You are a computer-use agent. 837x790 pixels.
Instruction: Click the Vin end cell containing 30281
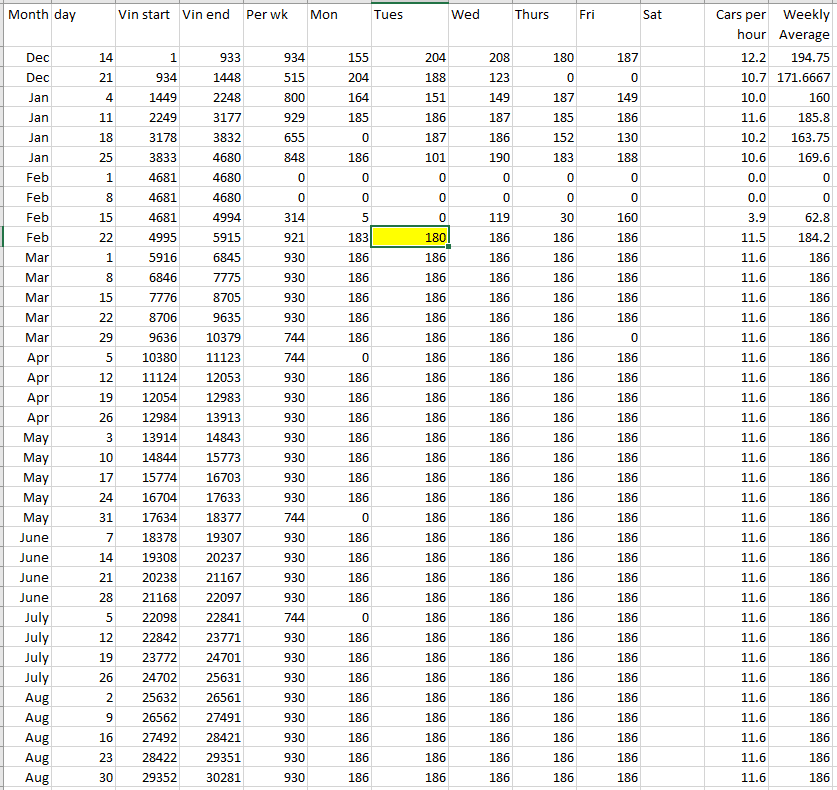(x=211, y=778)
